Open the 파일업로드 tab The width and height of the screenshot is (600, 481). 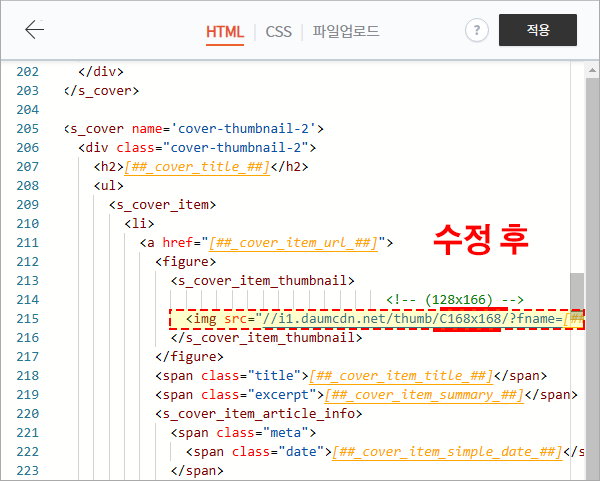coord(346,31)
